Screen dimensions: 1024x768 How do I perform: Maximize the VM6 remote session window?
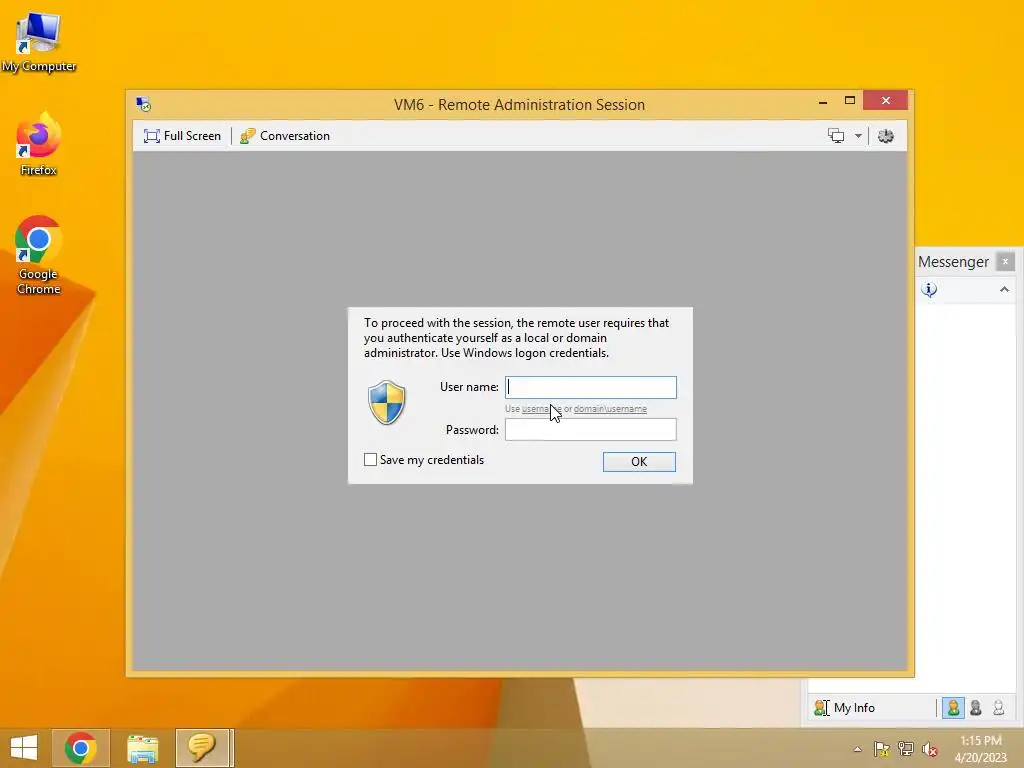(x=850, y=101)
